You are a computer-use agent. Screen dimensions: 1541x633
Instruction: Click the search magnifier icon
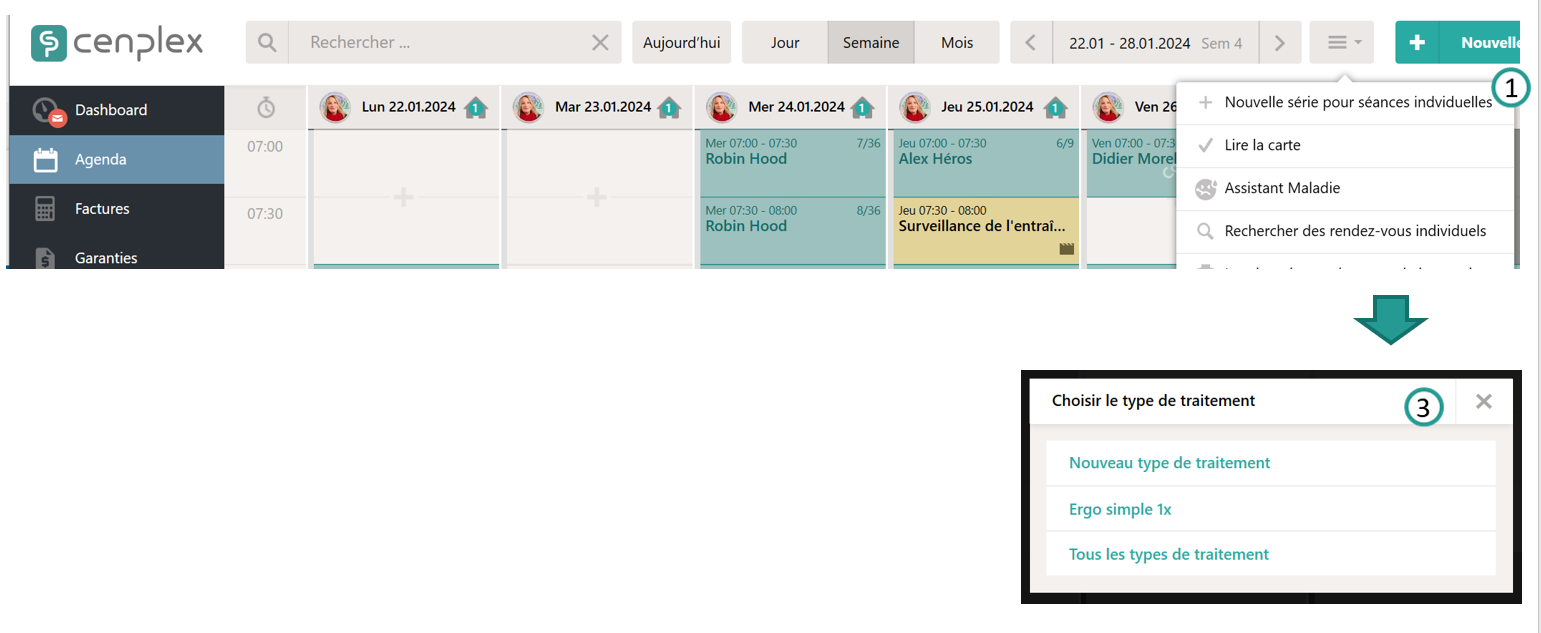click(267, 43)
